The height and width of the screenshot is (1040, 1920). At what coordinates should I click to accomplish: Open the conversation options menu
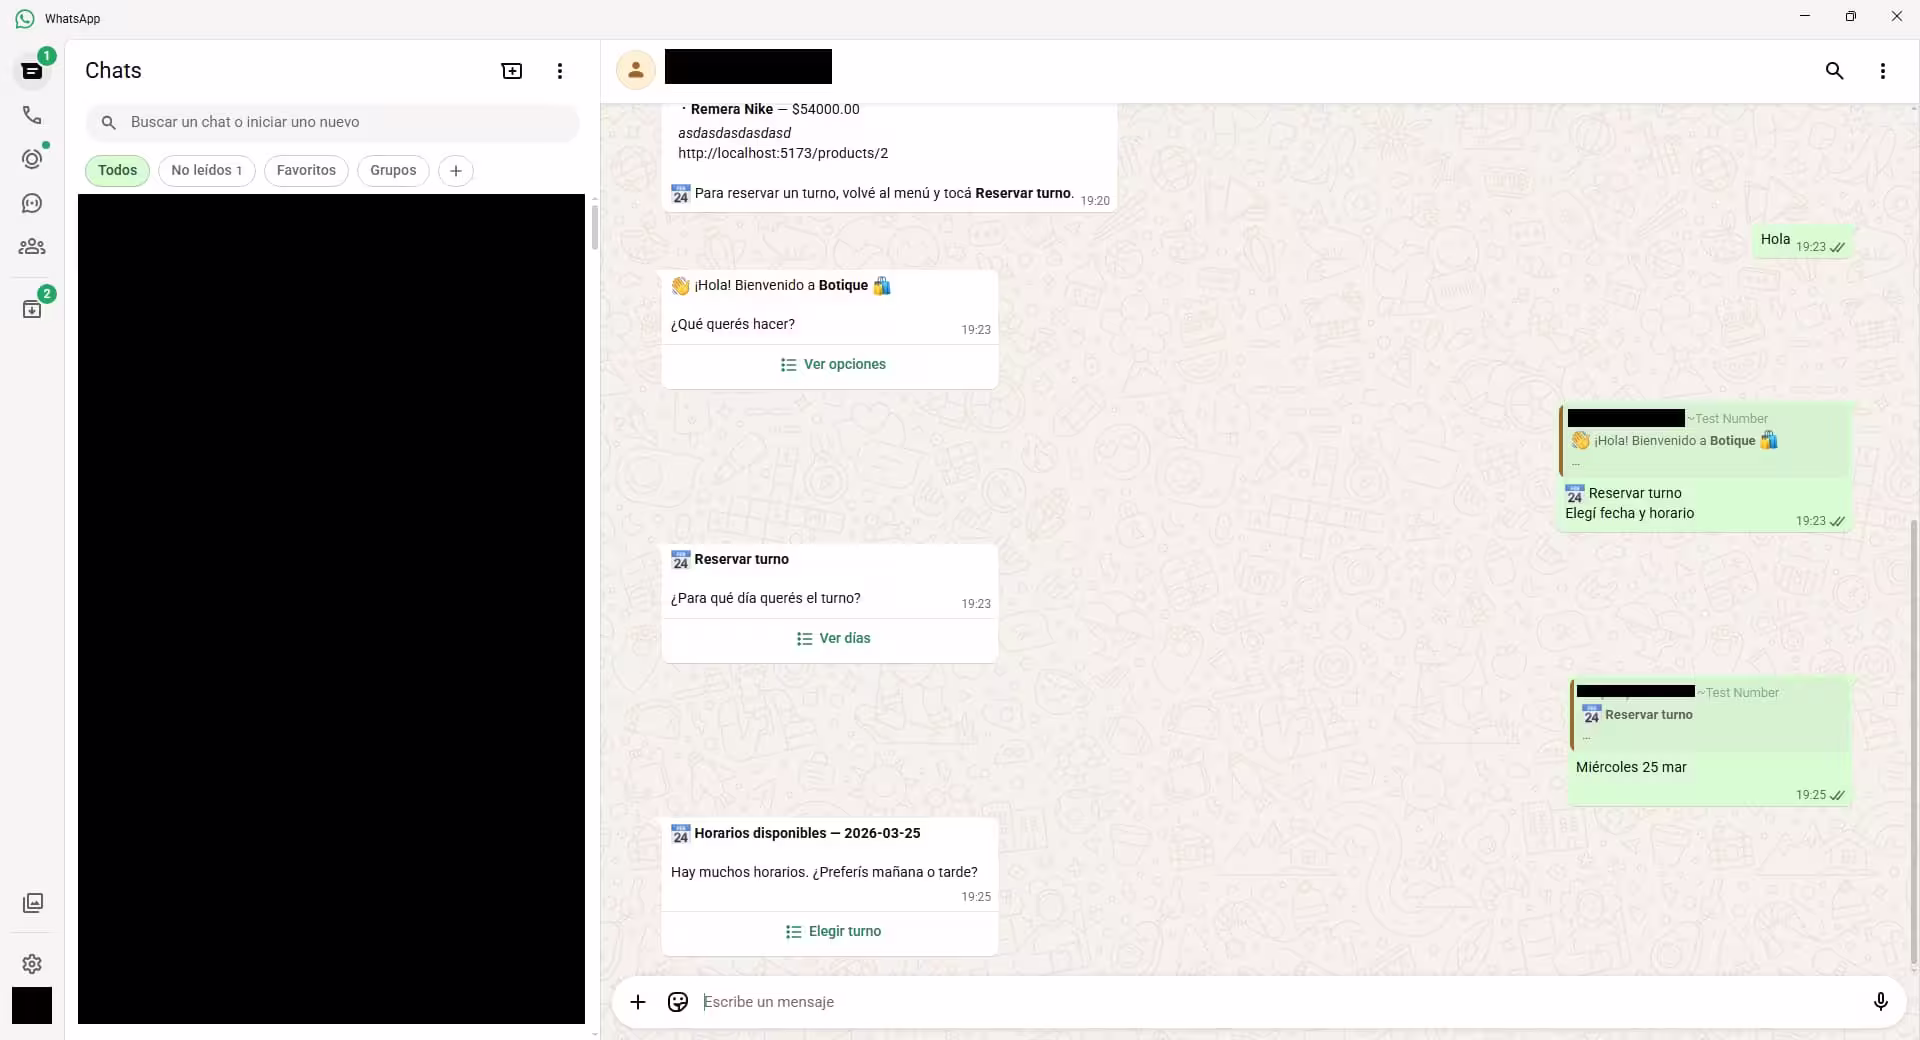(1881, 71)
